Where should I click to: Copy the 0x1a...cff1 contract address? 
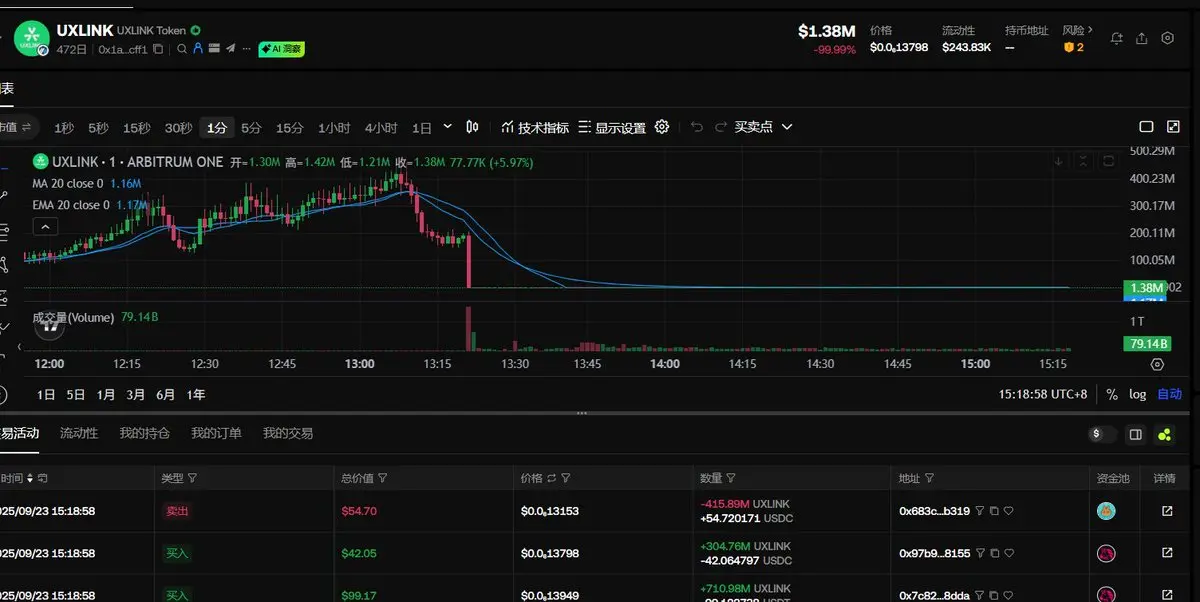[158, 49]
